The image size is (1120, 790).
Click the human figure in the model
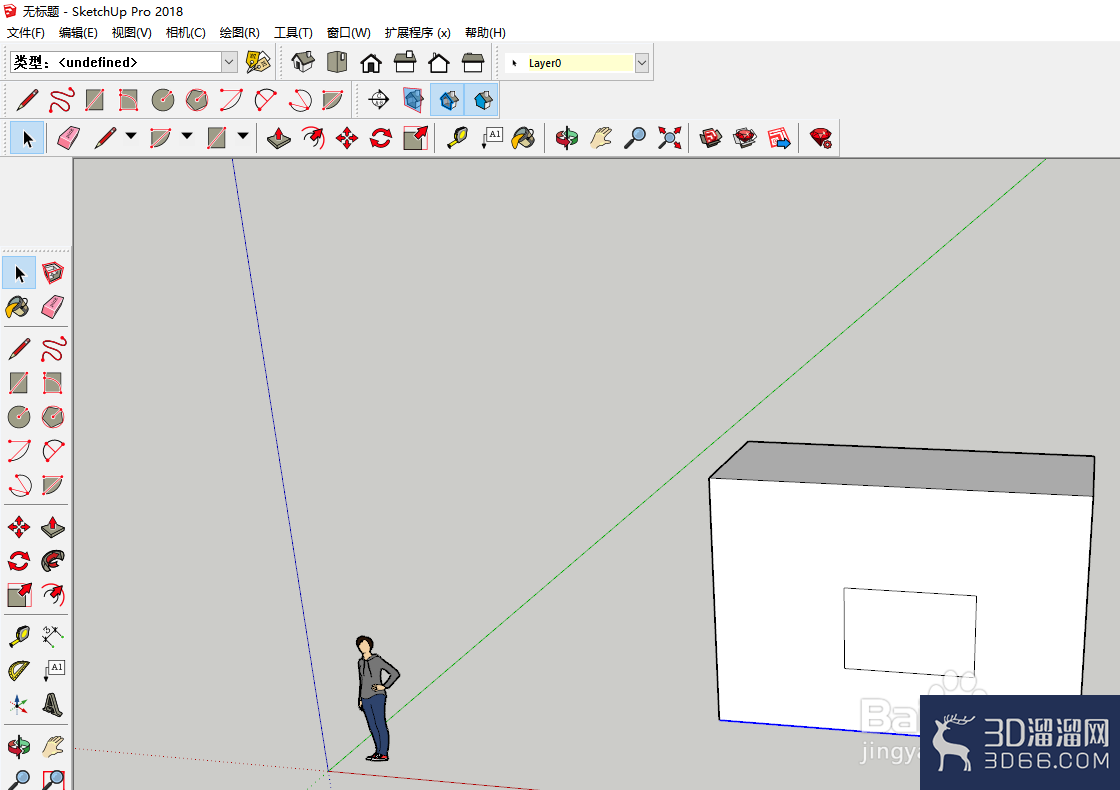pyautogui.click(x=374, y=697)
